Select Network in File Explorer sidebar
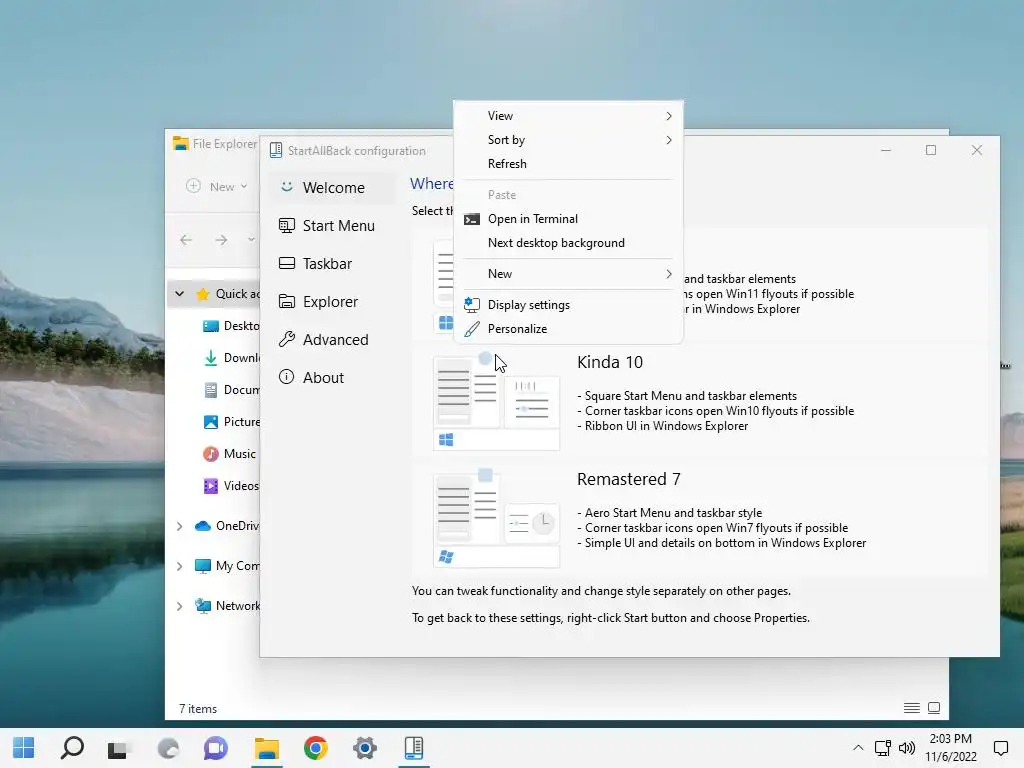Image resolution: width=1024 pixels, height=768 pixels. 228,606
